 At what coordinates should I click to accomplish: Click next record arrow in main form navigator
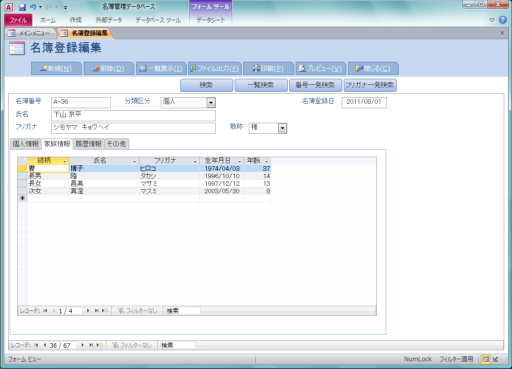tap(82, 345)
